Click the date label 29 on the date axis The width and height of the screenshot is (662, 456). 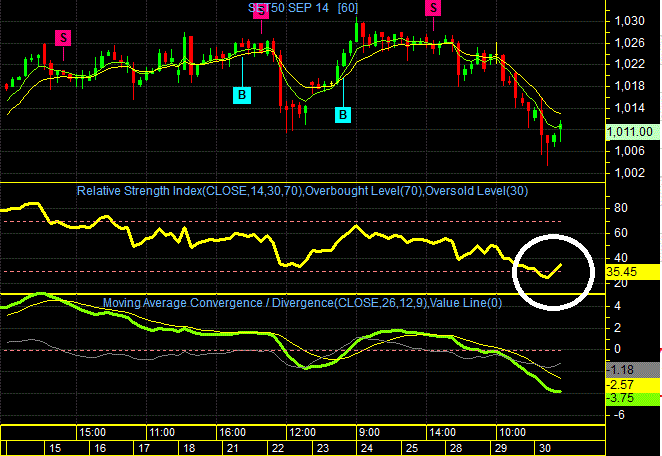(x=501, y=448)
